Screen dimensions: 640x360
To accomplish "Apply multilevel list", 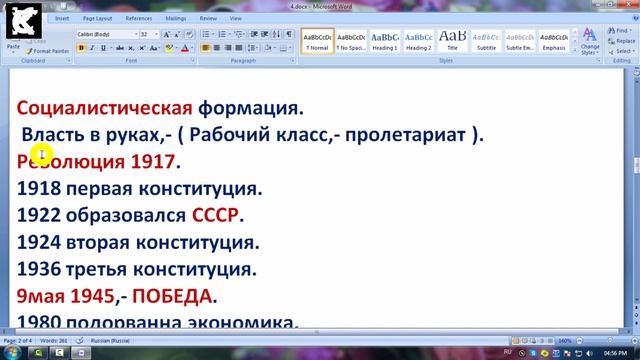I will point(239,34).
